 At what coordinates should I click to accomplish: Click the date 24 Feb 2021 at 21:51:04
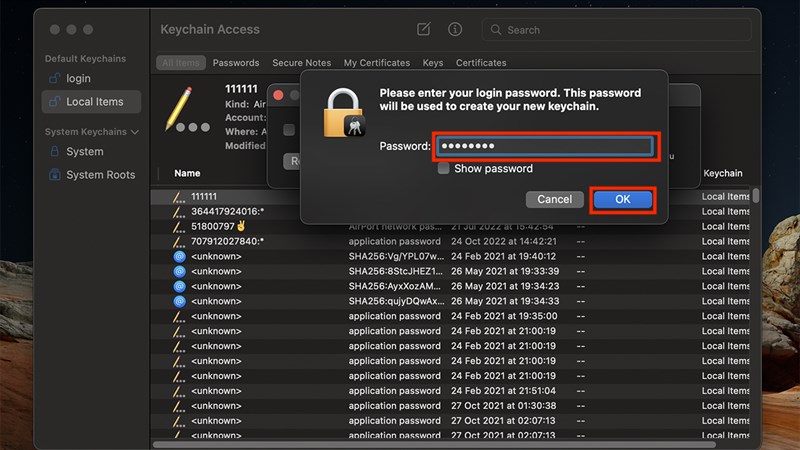(504, 391)
